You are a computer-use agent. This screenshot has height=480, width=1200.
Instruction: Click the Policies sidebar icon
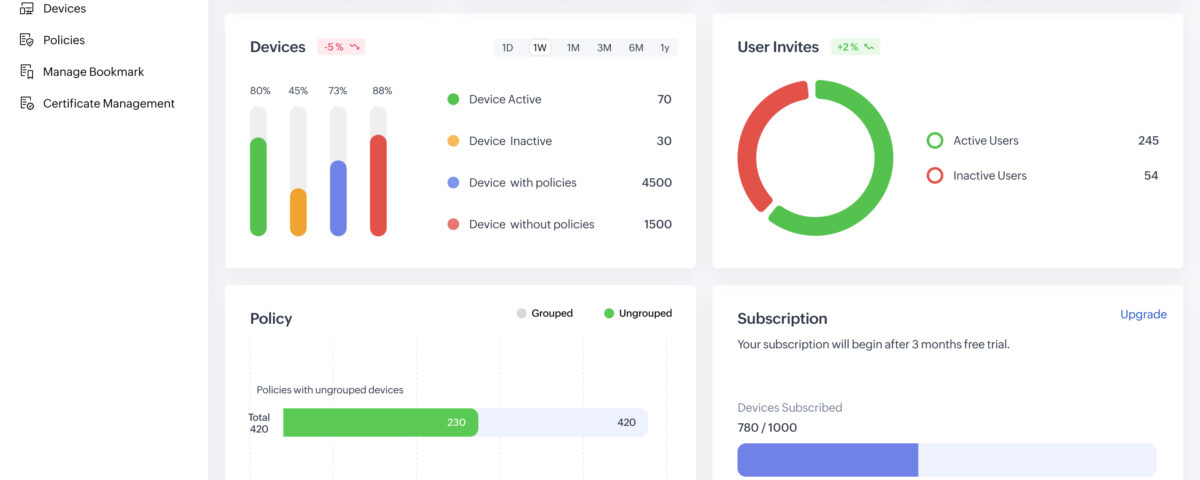coord(27,40)
